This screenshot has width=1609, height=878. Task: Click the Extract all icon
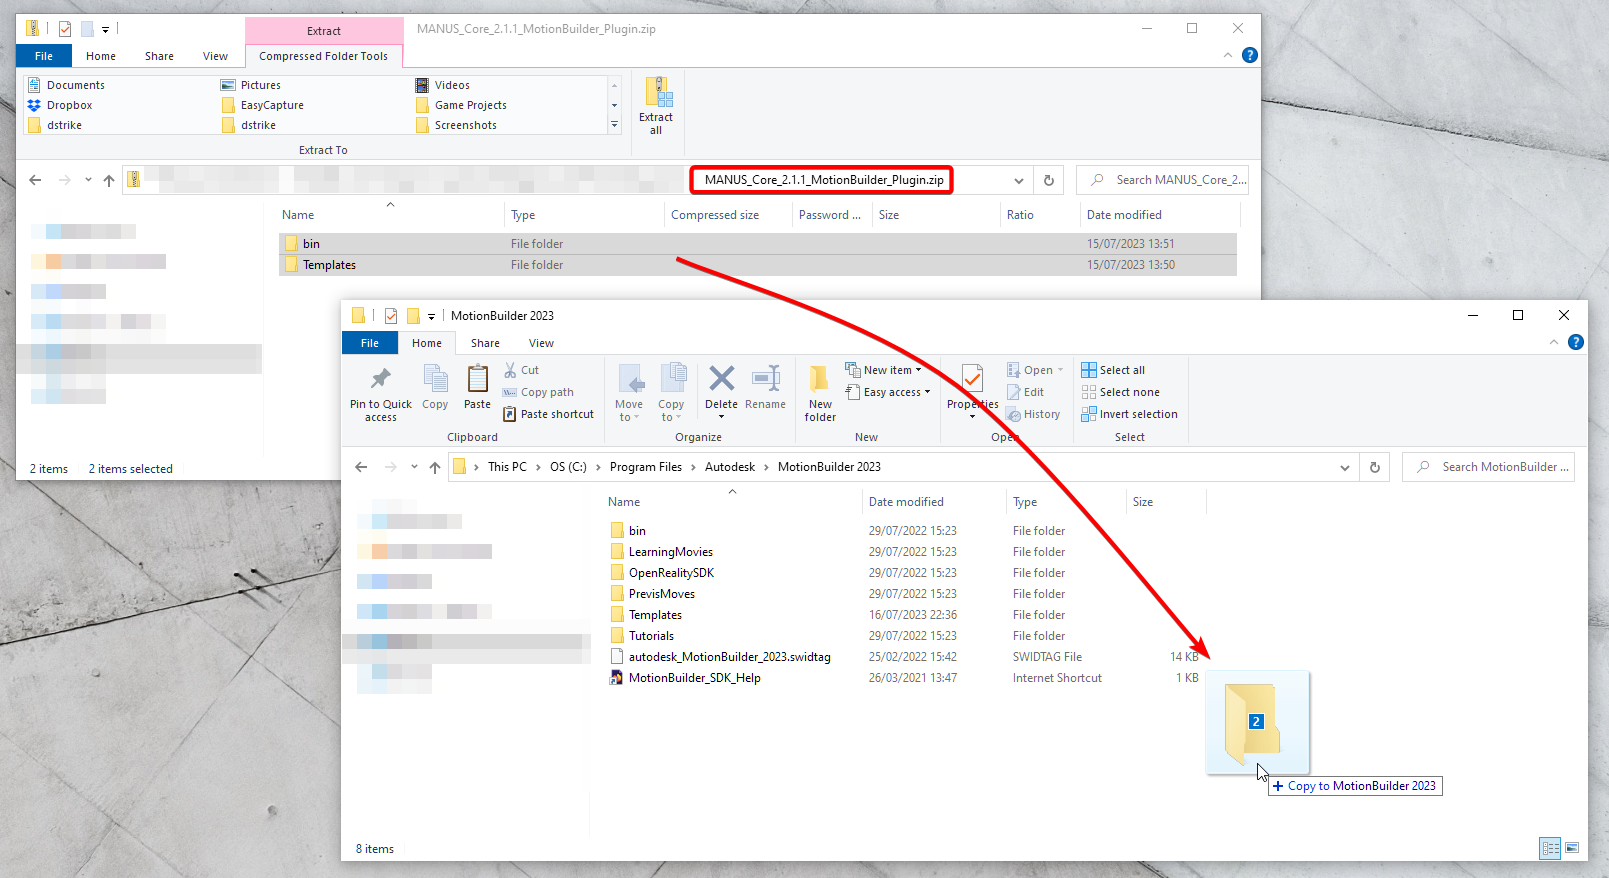657,104
